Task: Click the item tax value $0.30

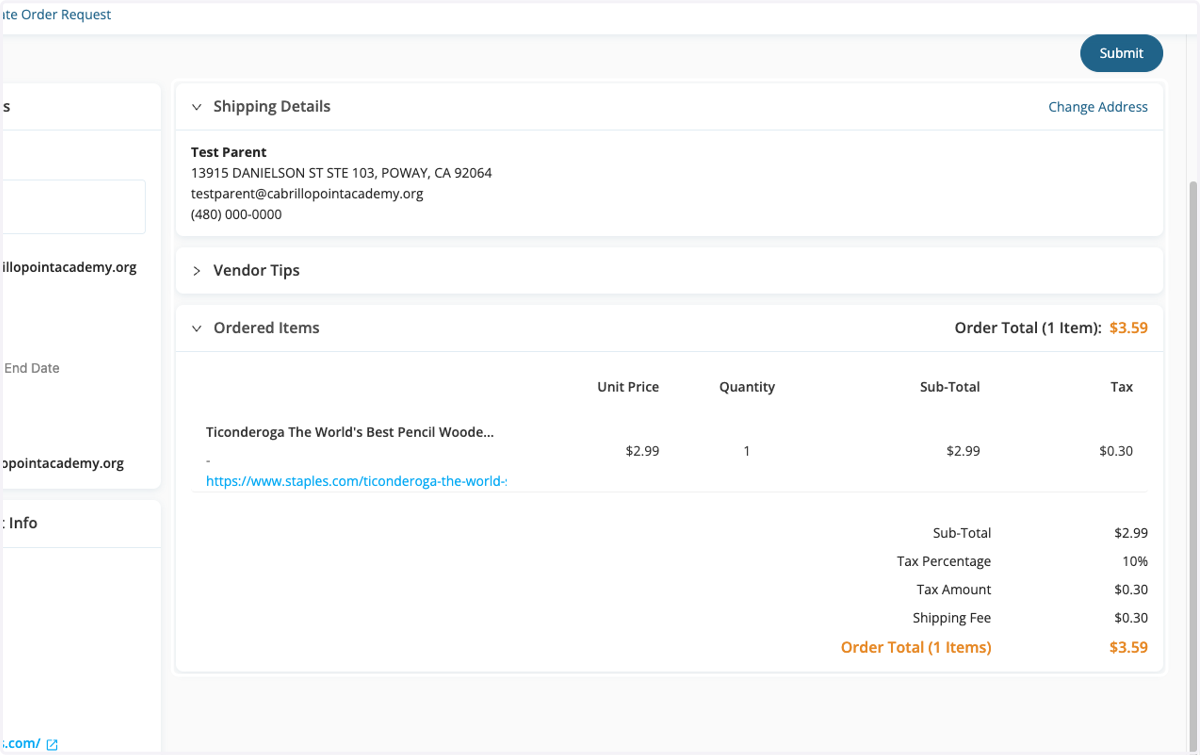Action: point(1116,451)
